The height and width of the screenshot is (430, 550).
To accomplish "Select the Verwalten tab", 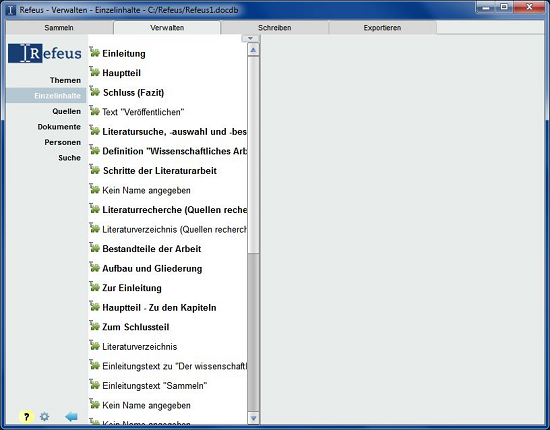I will [167, 28].
